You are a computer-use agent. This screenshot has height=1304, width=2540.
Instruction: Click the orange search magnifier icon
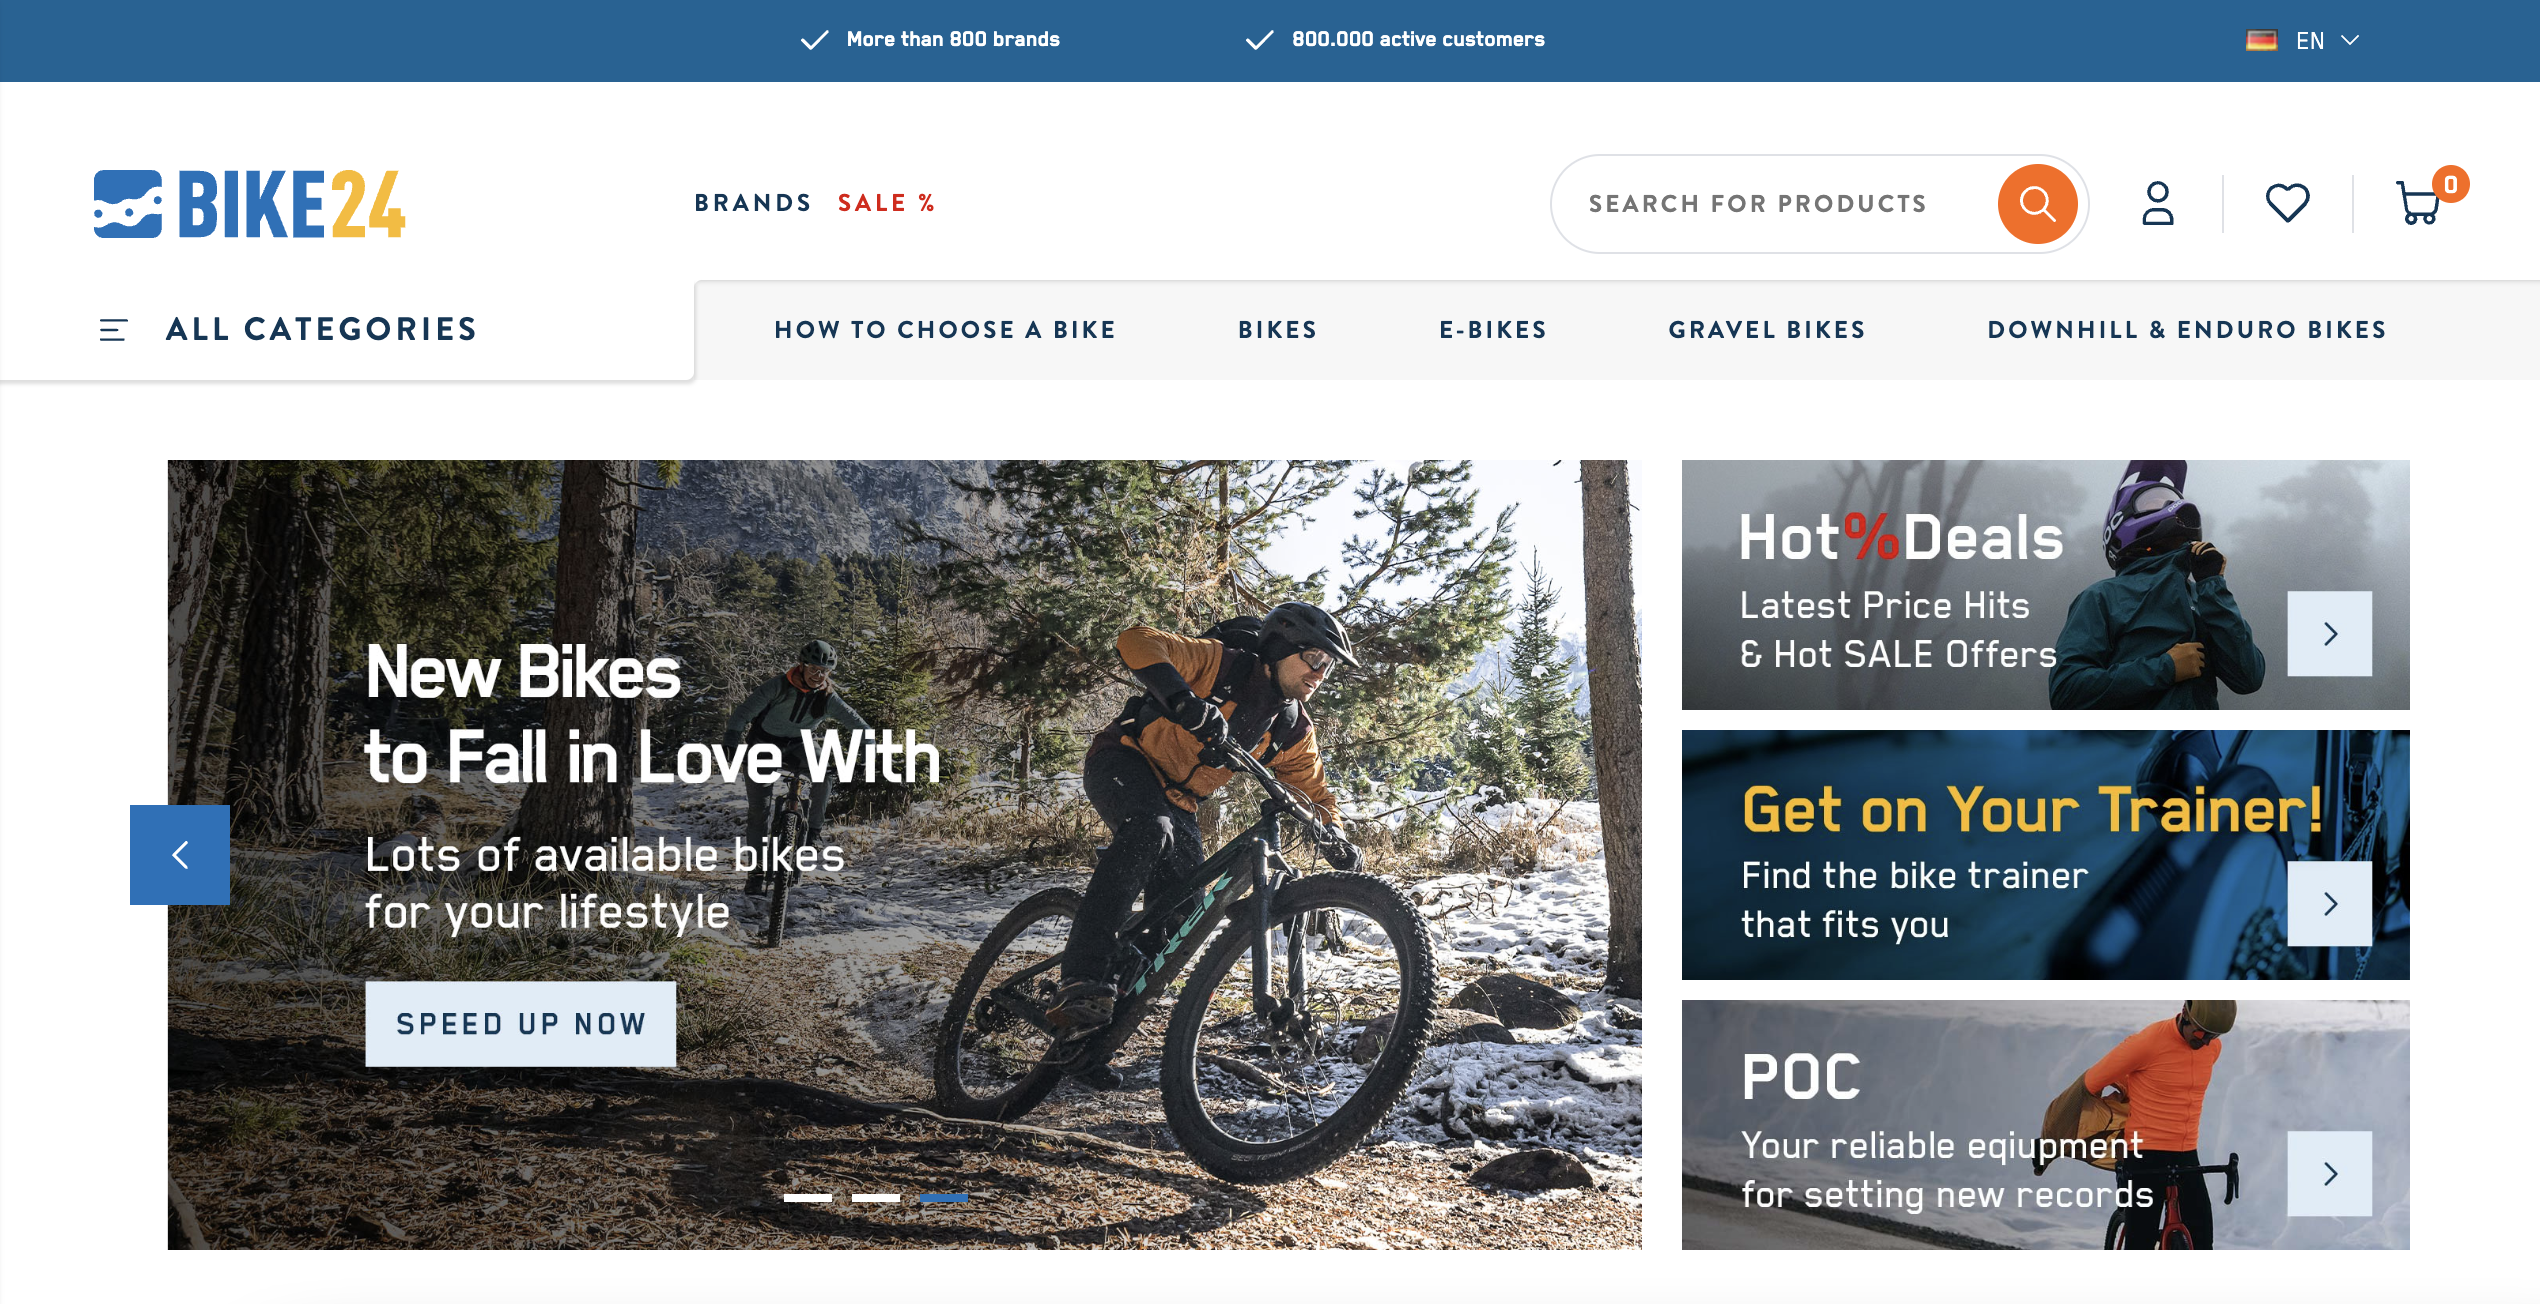(2037, 204)
